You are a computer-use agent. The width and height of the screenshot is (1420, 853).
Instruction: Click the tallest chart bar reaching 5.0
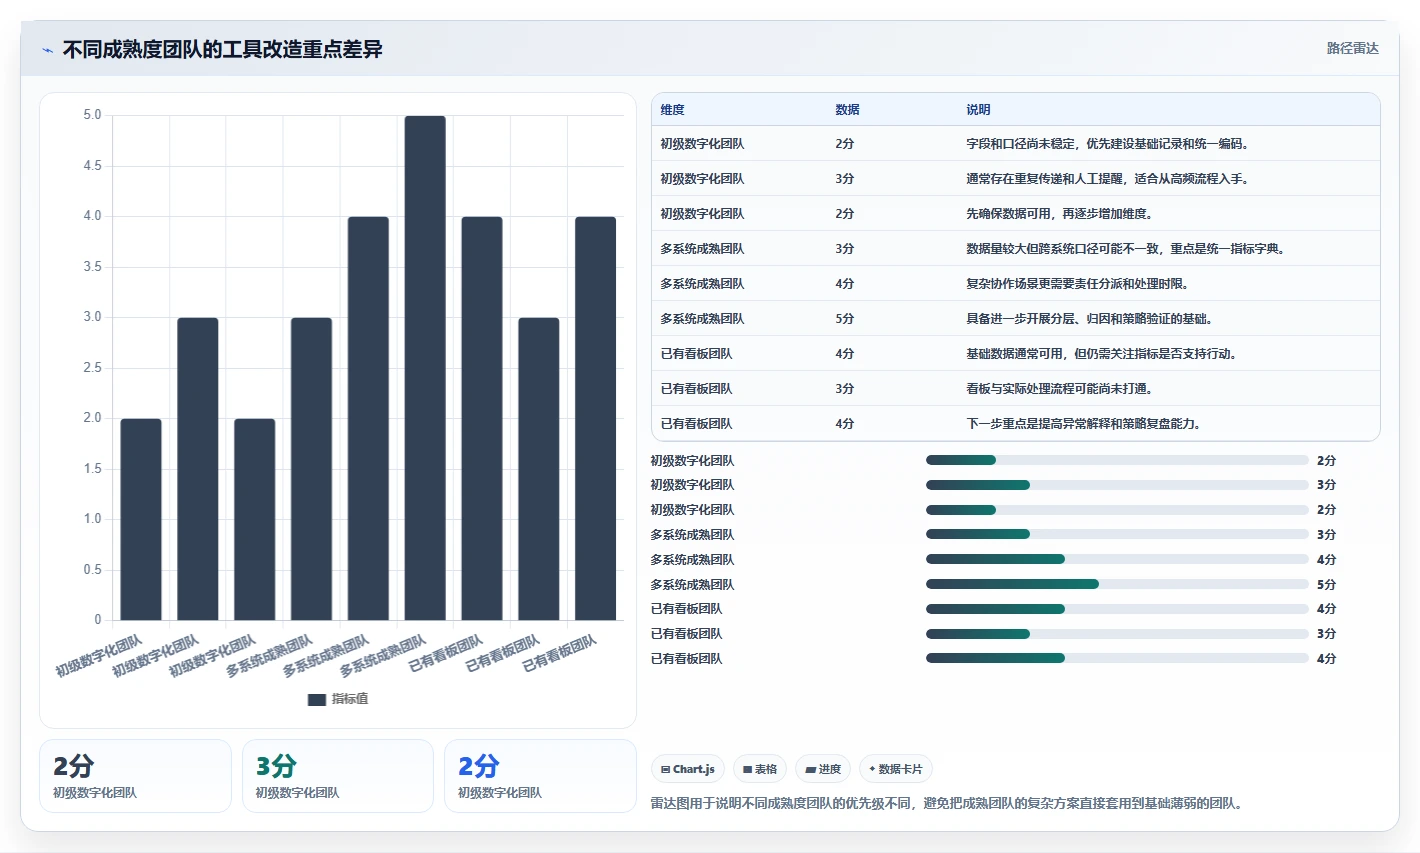coord(425,368)
